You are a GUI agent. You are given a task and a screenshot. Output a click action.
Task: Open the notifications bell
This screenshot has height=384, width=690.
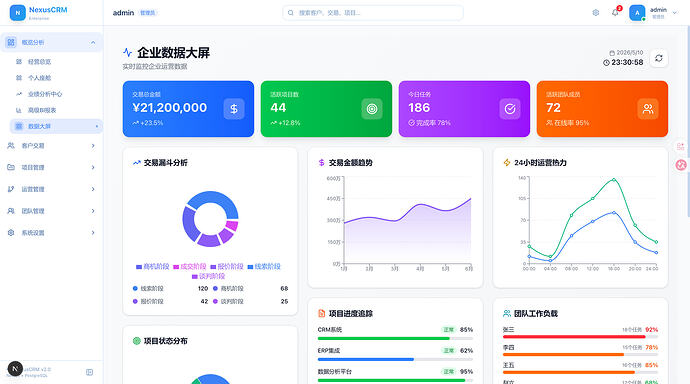(615, 13)
